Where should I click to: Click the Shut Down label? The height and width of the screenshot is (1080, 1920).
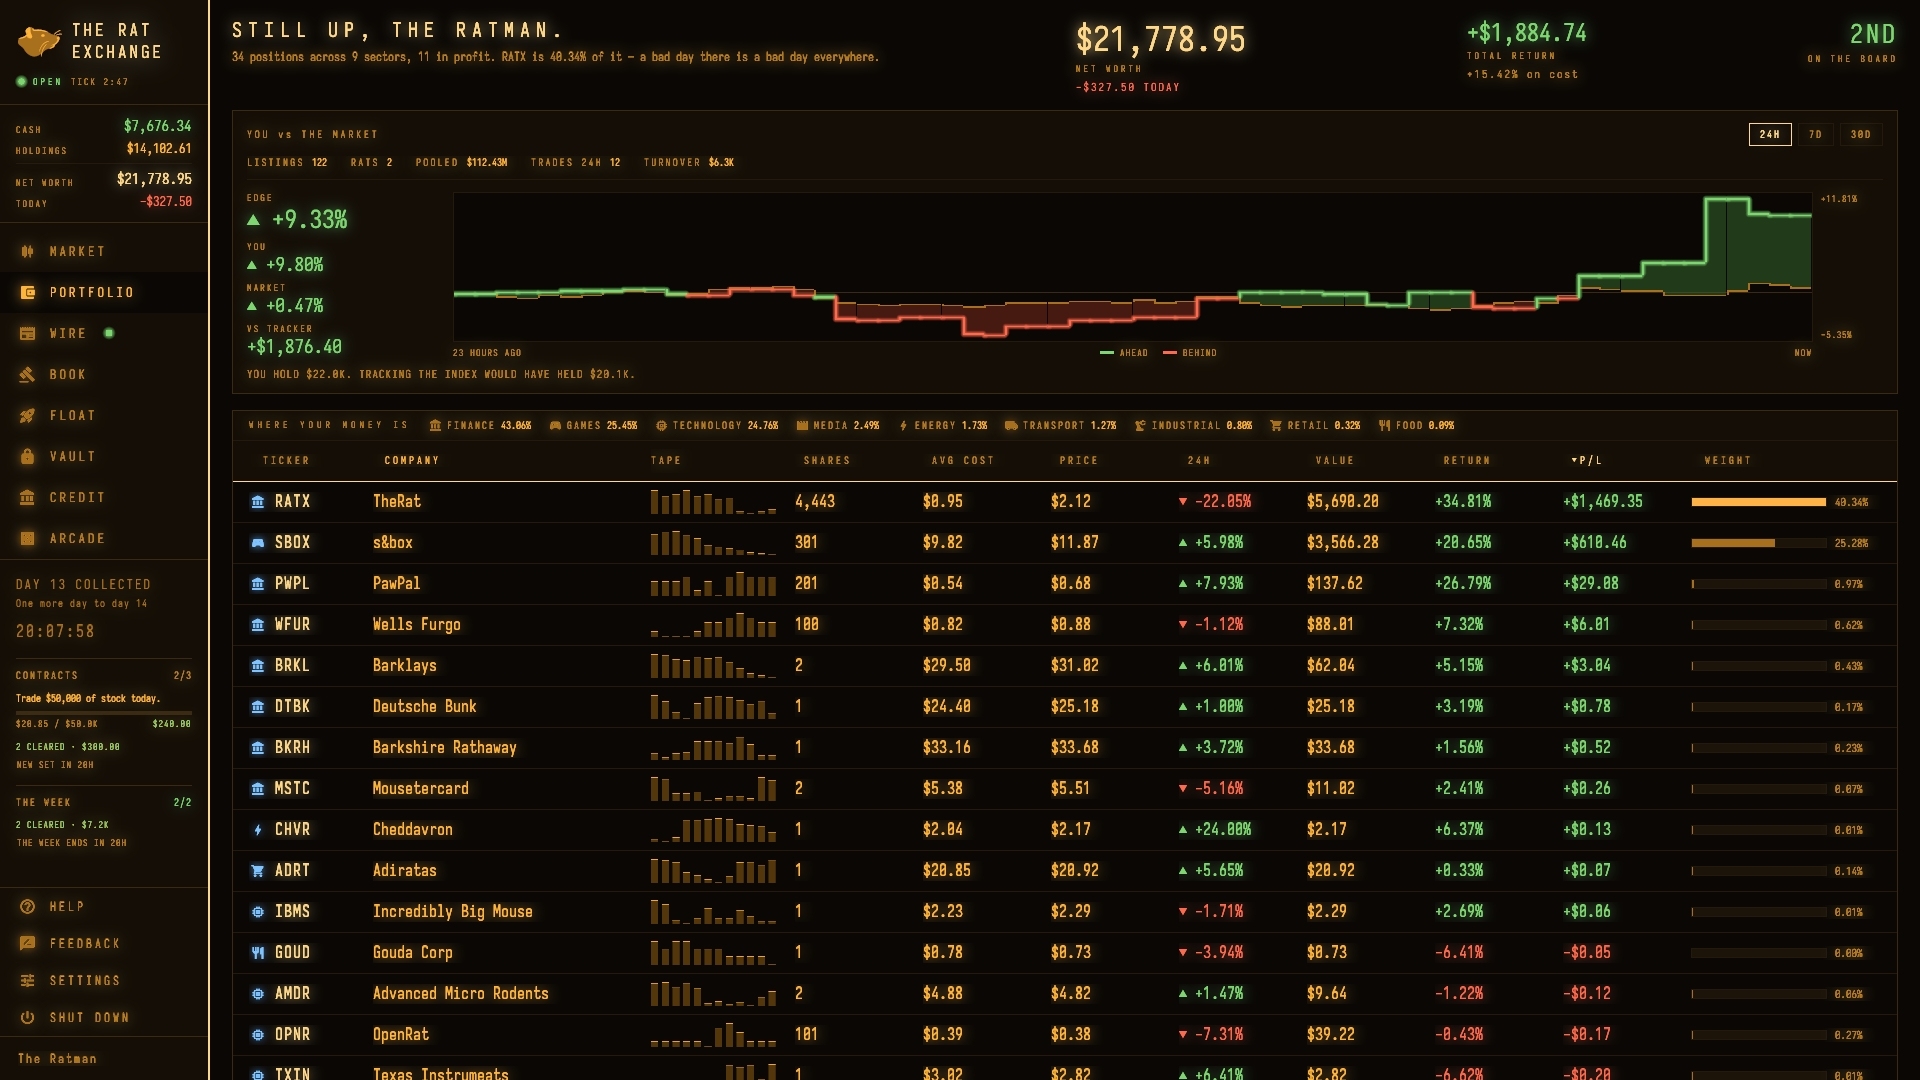[89, 1017]
